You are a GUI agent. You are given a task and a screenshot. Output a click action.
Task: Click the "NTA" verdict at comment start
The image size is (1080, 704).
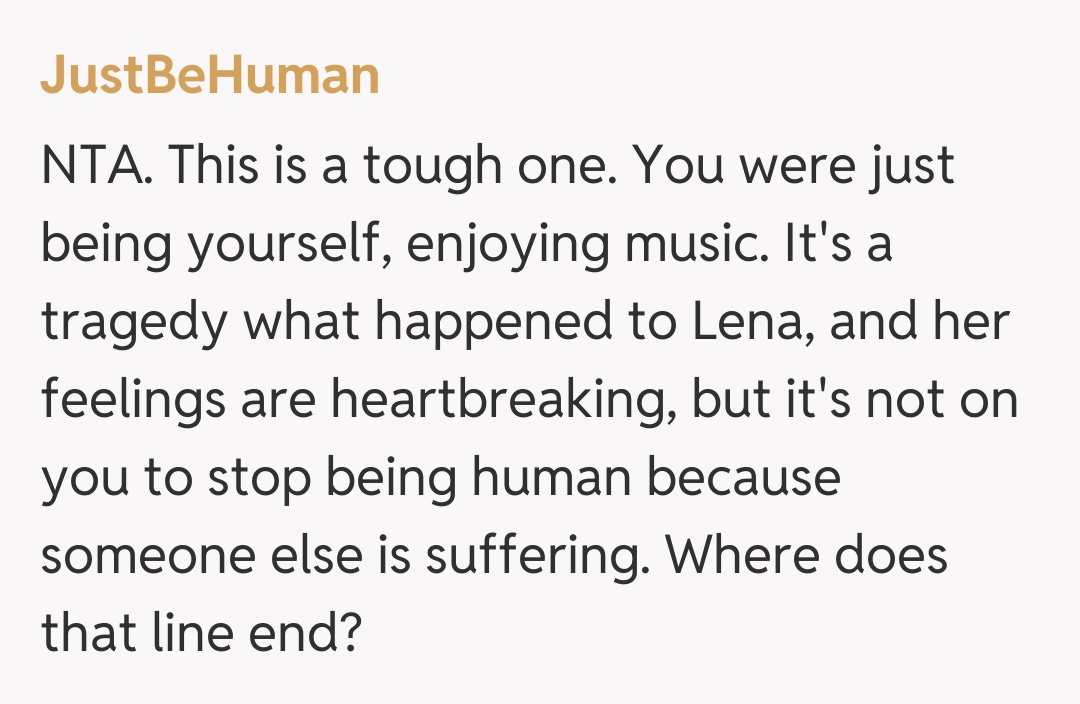coord(94,166)
